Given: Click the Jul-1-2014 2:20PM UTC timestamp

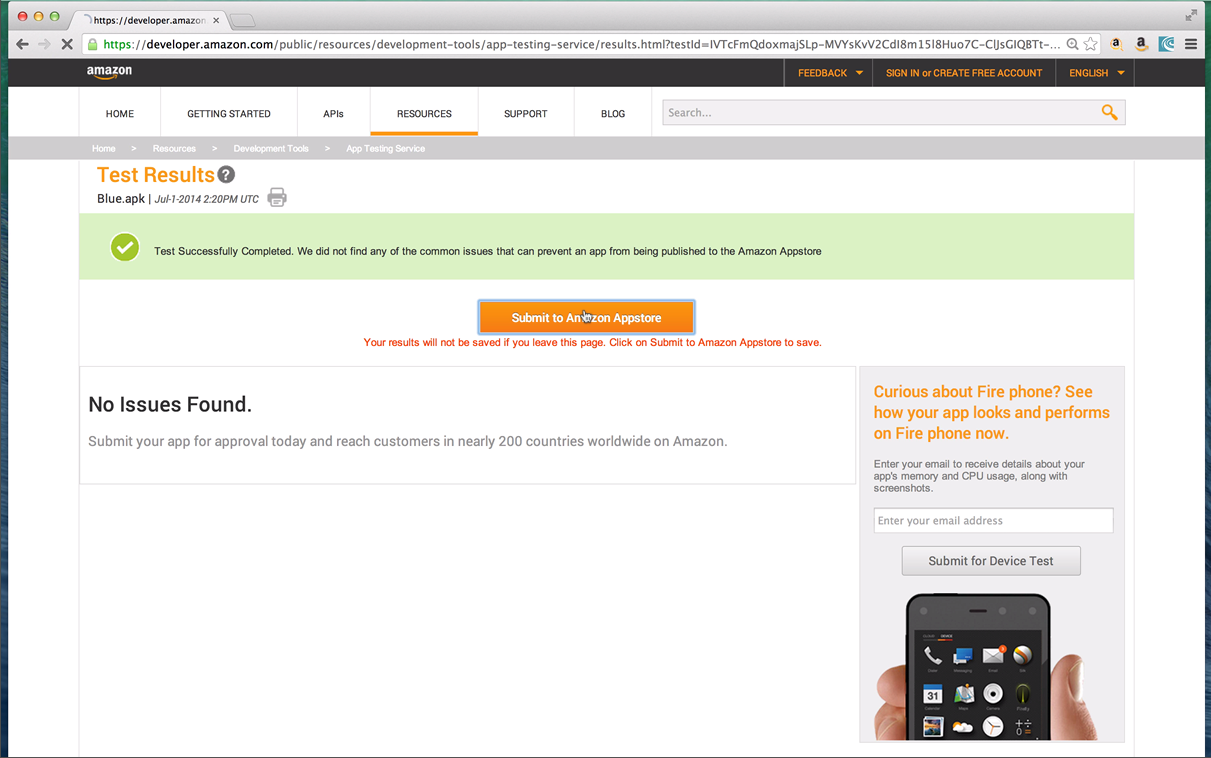Looking at the screenshot, I should tap(206, 199).
